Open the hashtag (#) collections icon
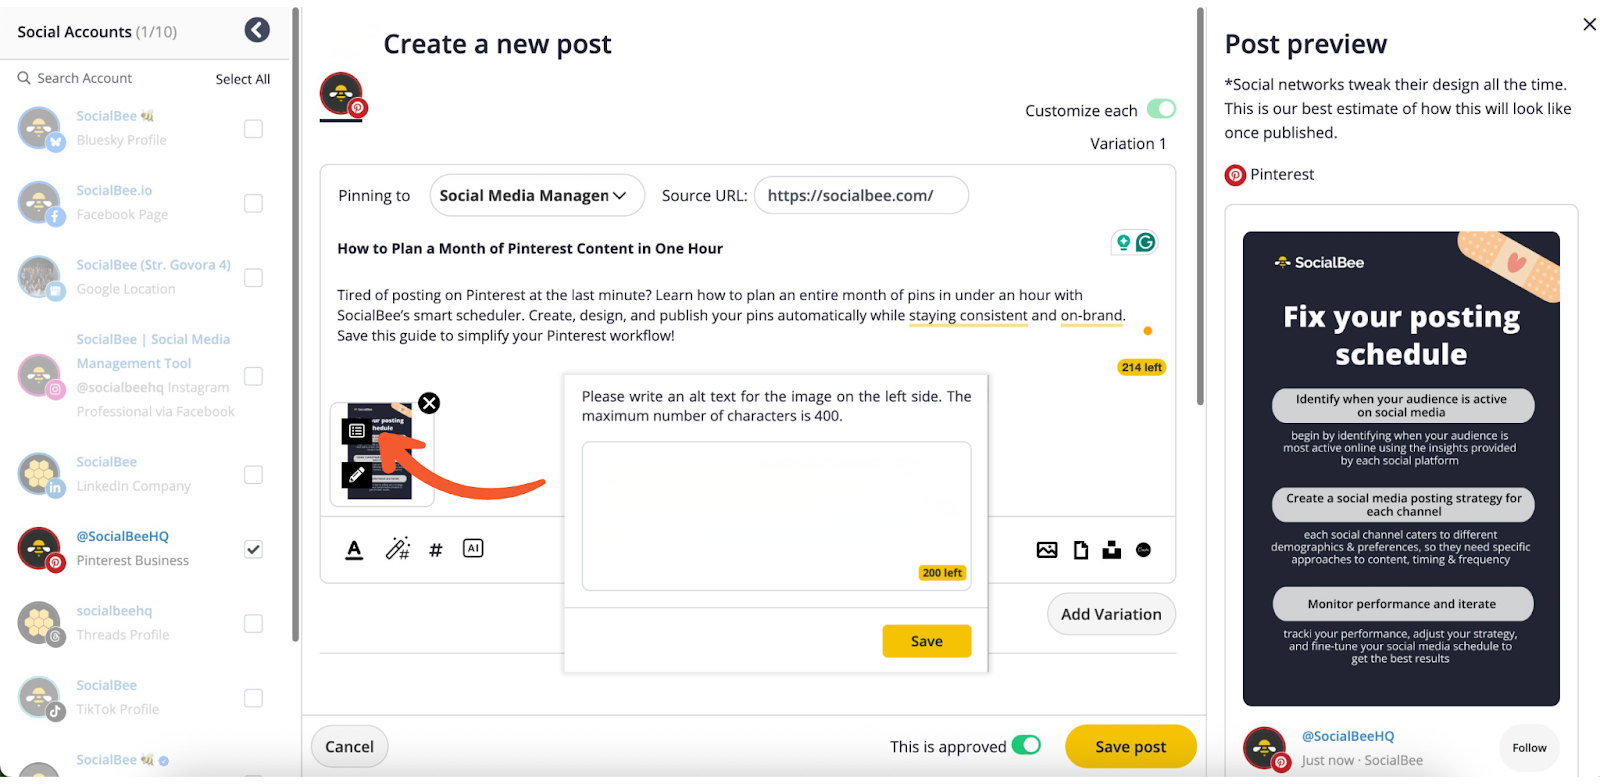Screen dimensions: 1600x784 click(x=435, y=550)
